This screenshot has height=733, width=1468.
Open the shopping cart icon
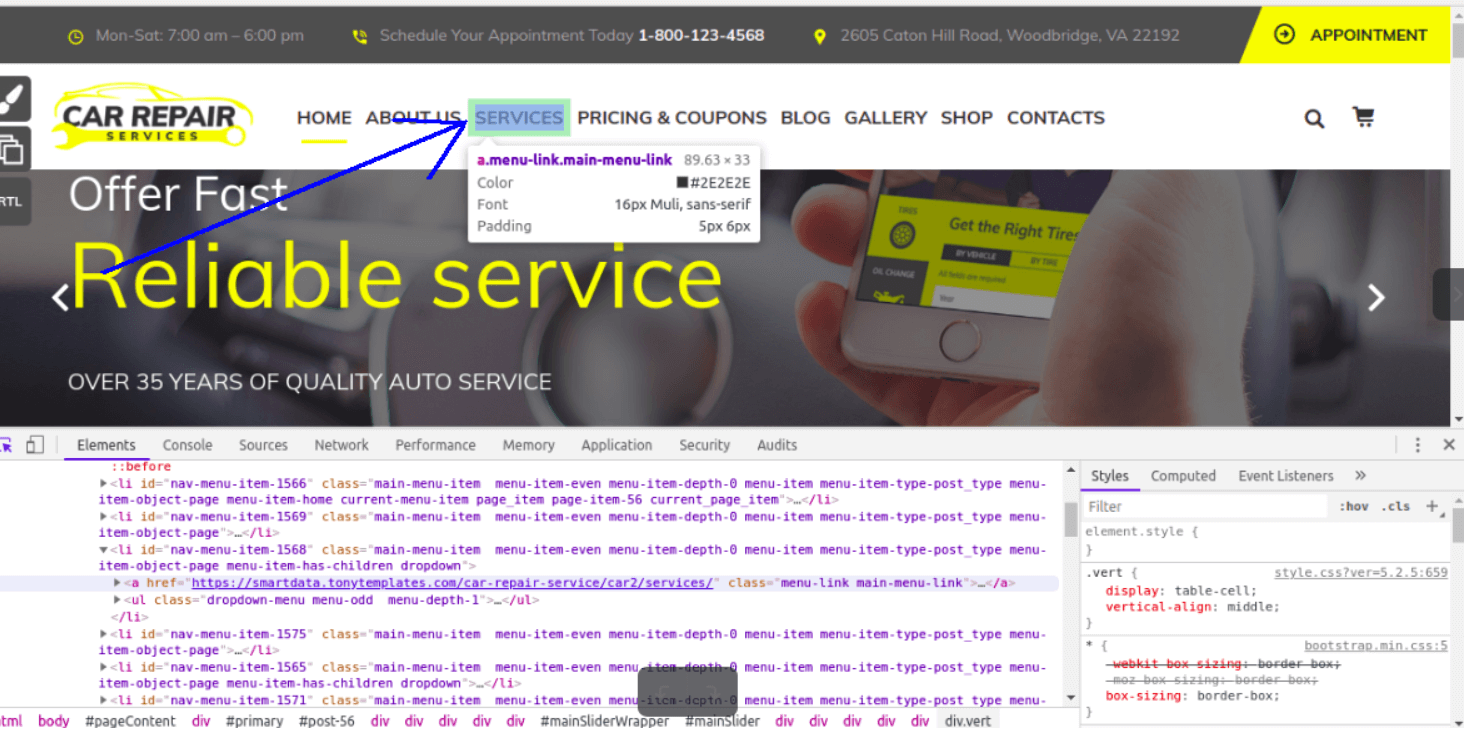coord(1362,117)
